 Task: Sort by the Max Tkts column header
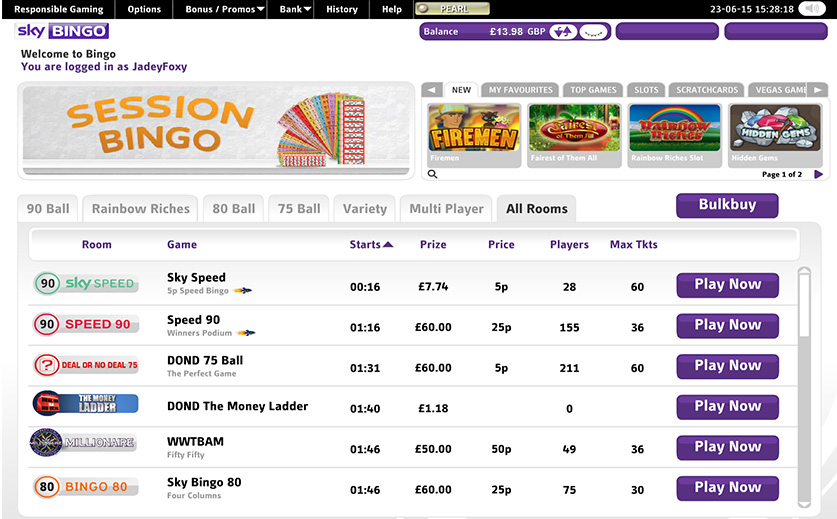coord(634,245)
